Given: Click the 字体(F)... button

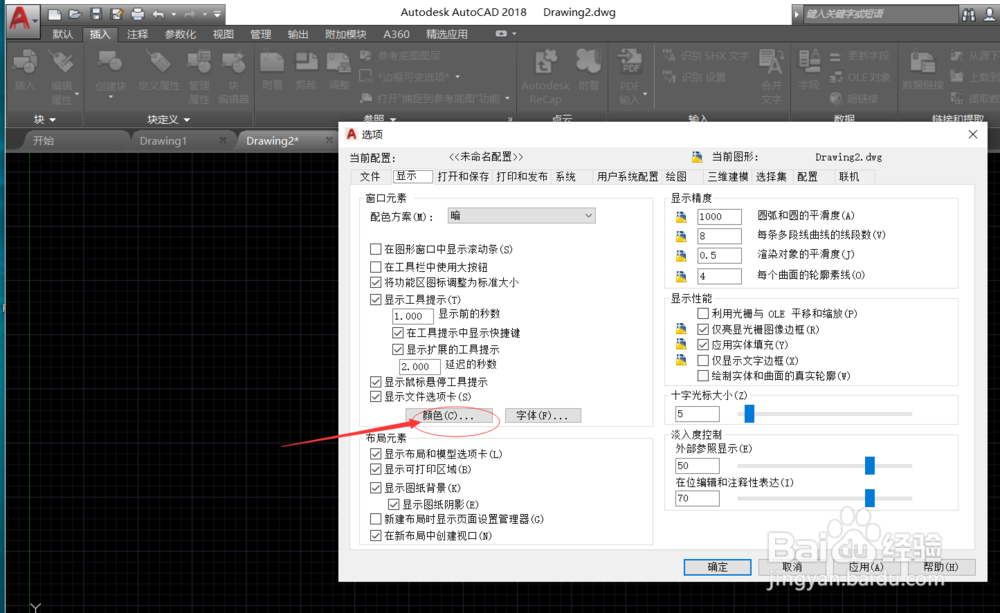Looking at the screenshot, I should tap(542, 415).
